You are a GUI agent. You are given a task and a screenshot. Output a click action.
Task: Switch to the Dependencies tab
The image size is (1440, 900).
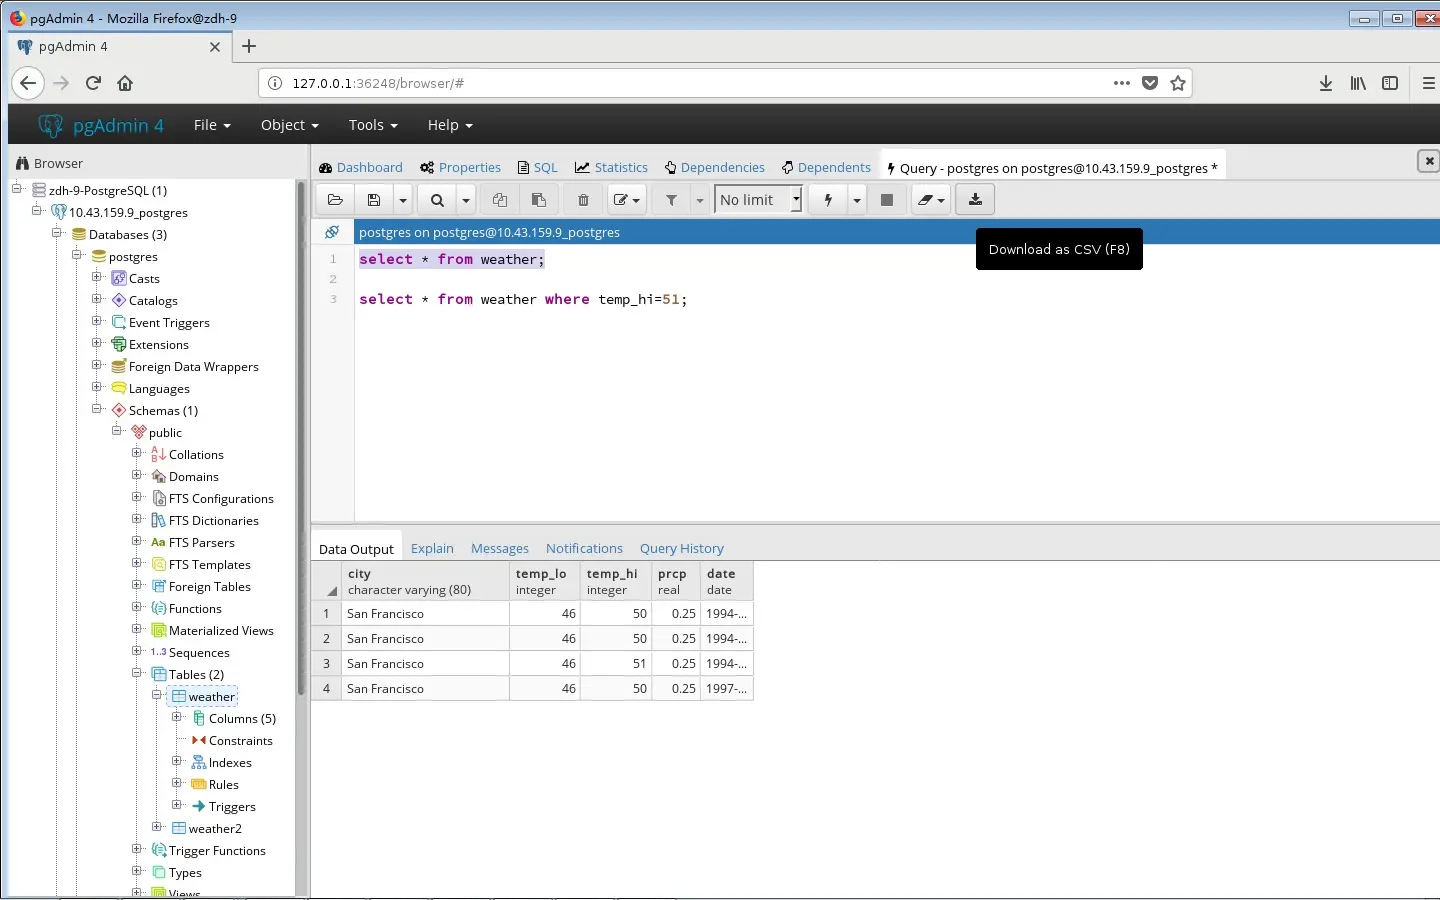tap(715, 168)
